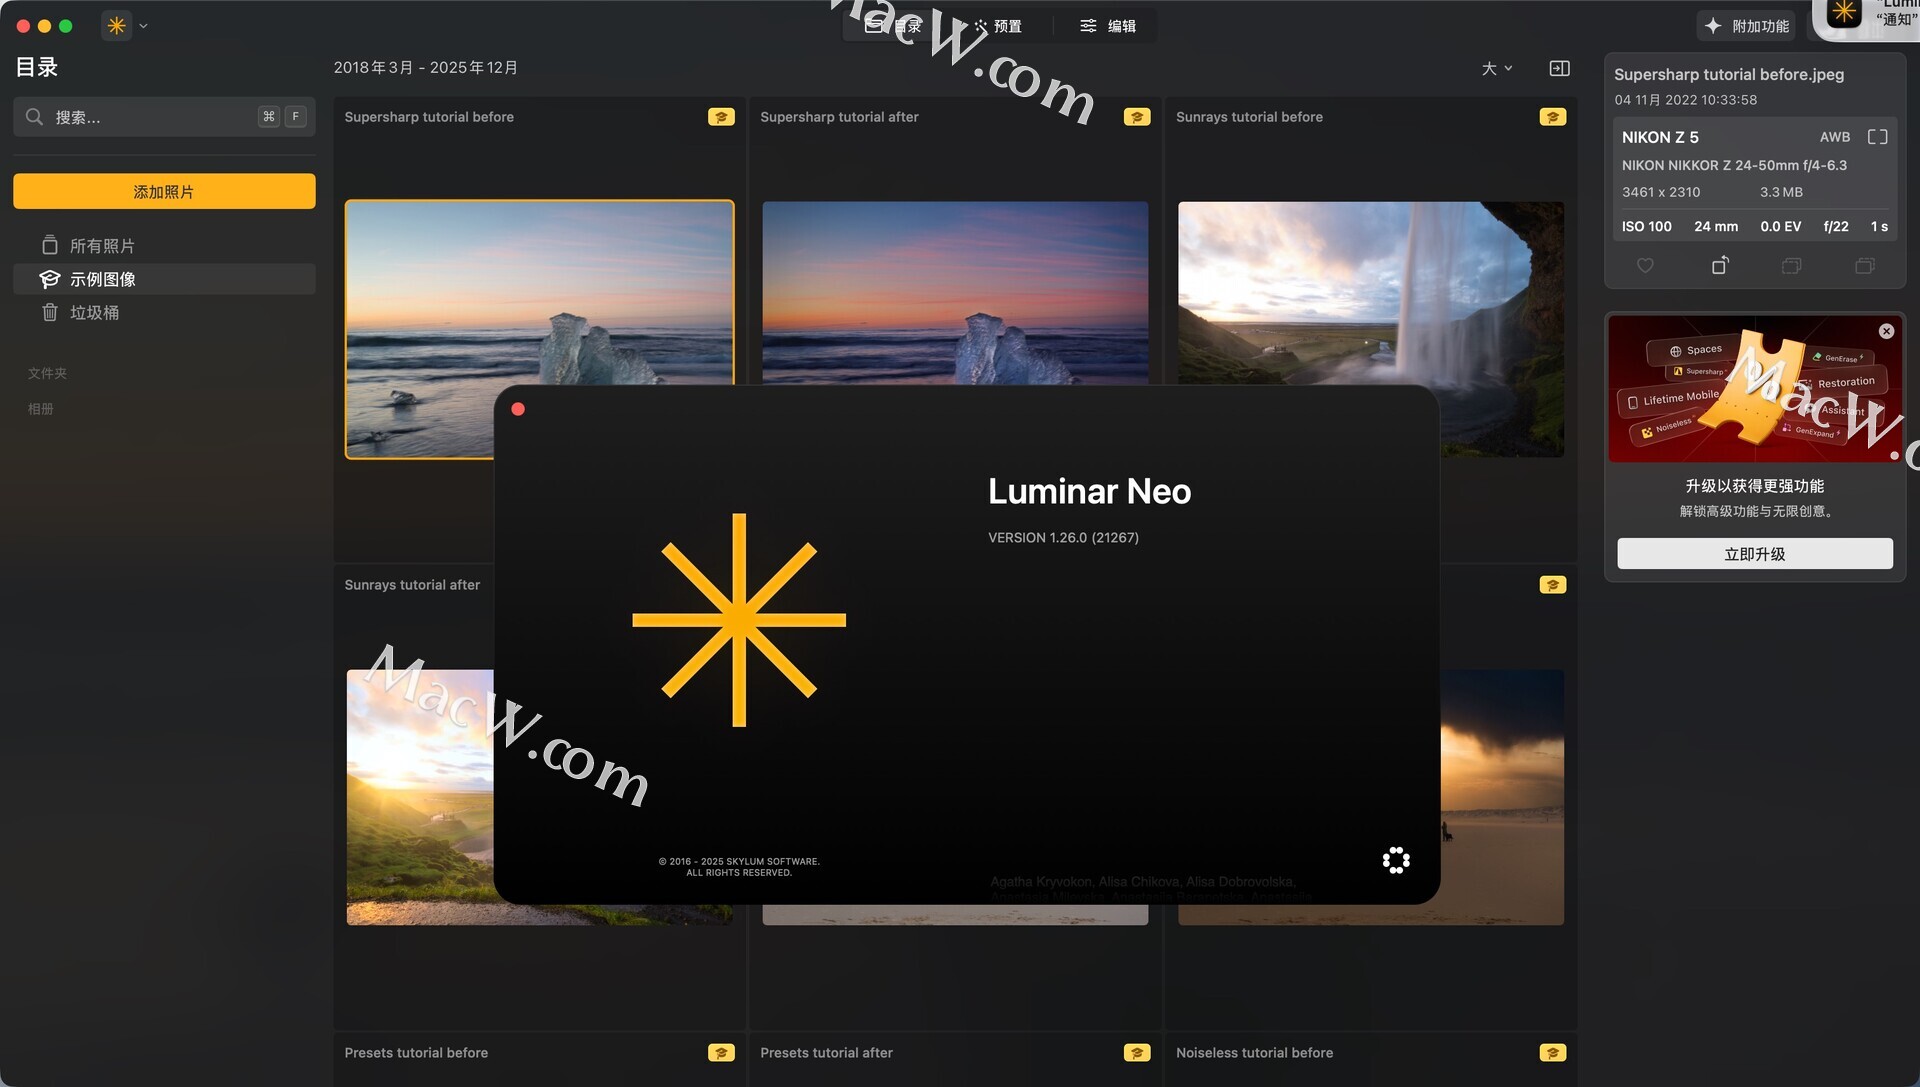The image size is (1920, 1087).
Task: Select 示例图像 sample images item
Action: (102, 279)
